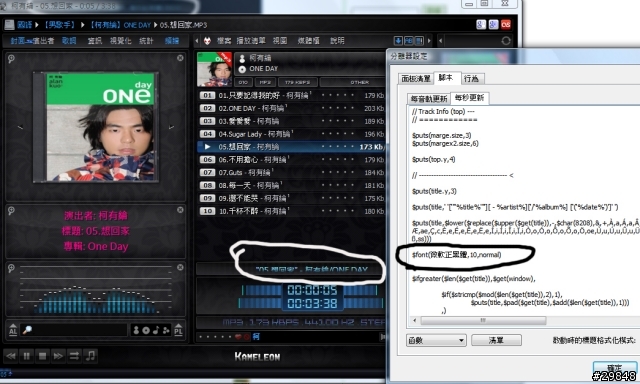
Task: Filter by title music-note icon
Action: [x=156, y=330]
